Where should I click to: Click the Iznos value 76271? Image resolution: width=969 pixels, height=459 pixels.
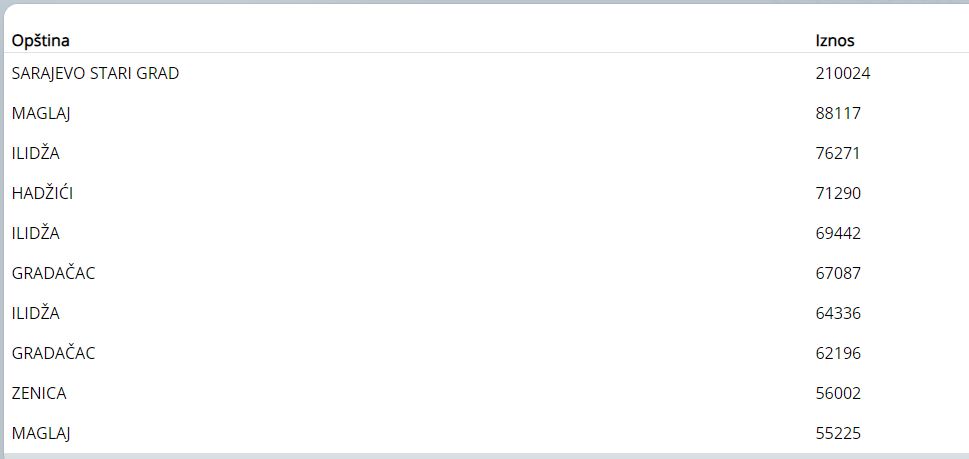click(838, 153)
